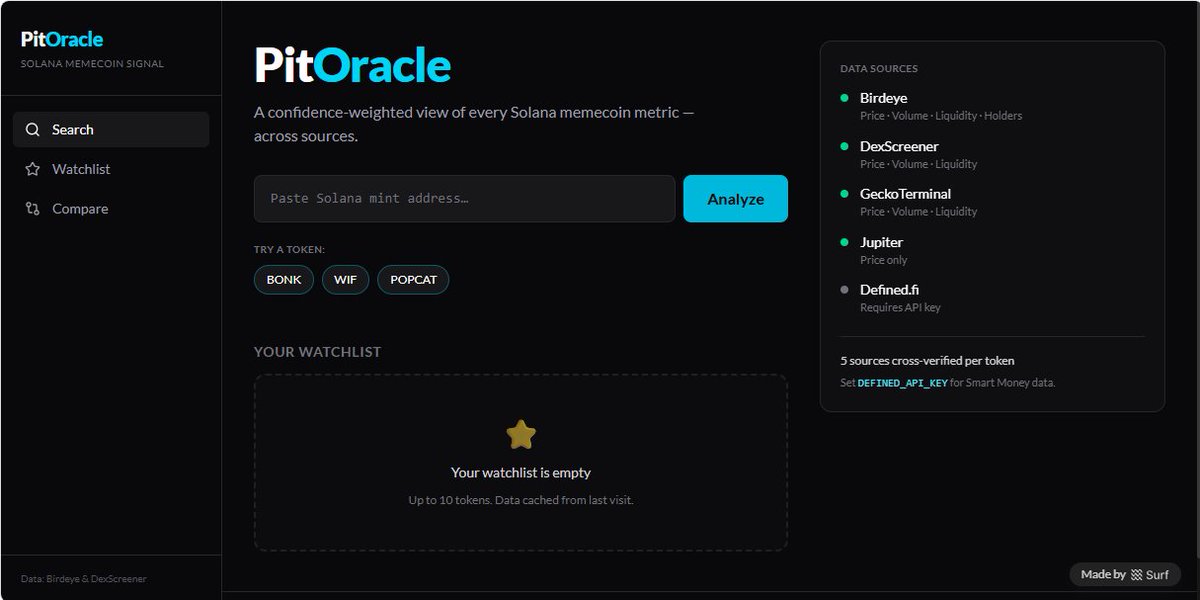The height and width of the screenshot is (600, 1200).
Task: Click the Search magnifier icon in sidebar
Action: [33, 130]
